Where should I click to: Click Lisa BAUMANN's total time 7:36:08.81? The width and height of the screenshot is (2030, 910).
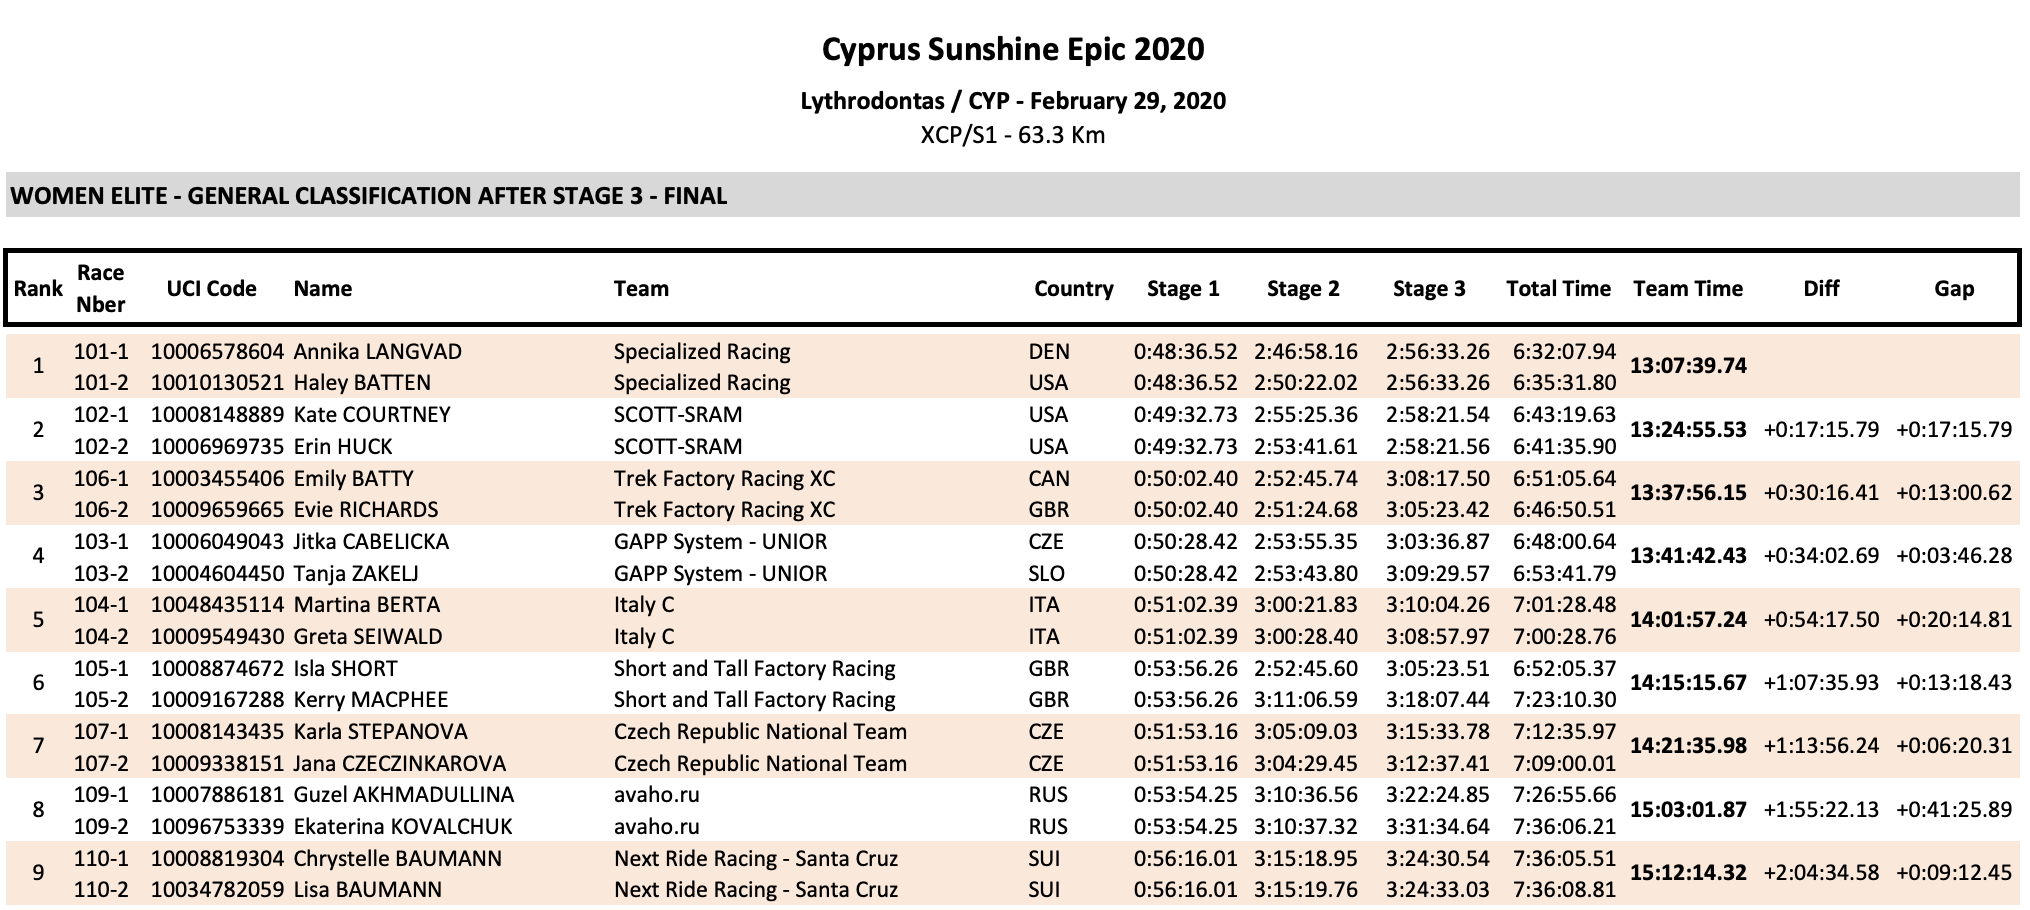(1564, 890)
